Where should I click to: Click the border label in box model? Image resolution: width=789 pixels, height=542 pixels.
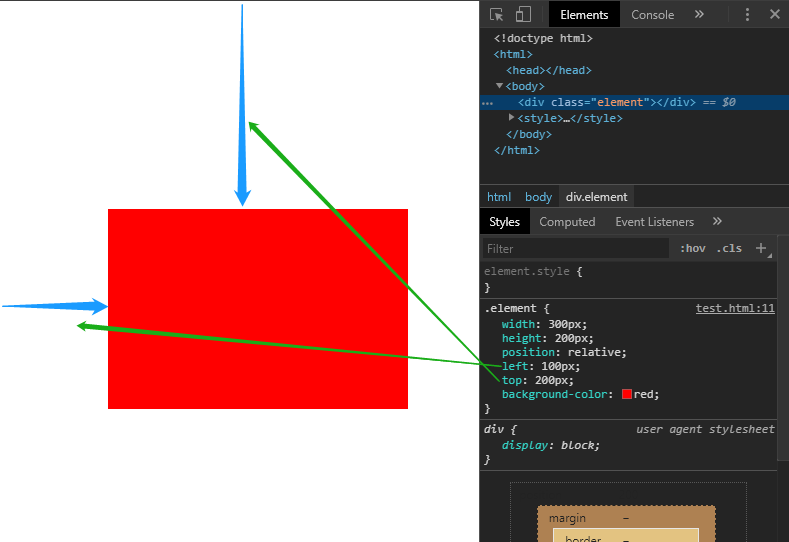click(x=583, y=539)
